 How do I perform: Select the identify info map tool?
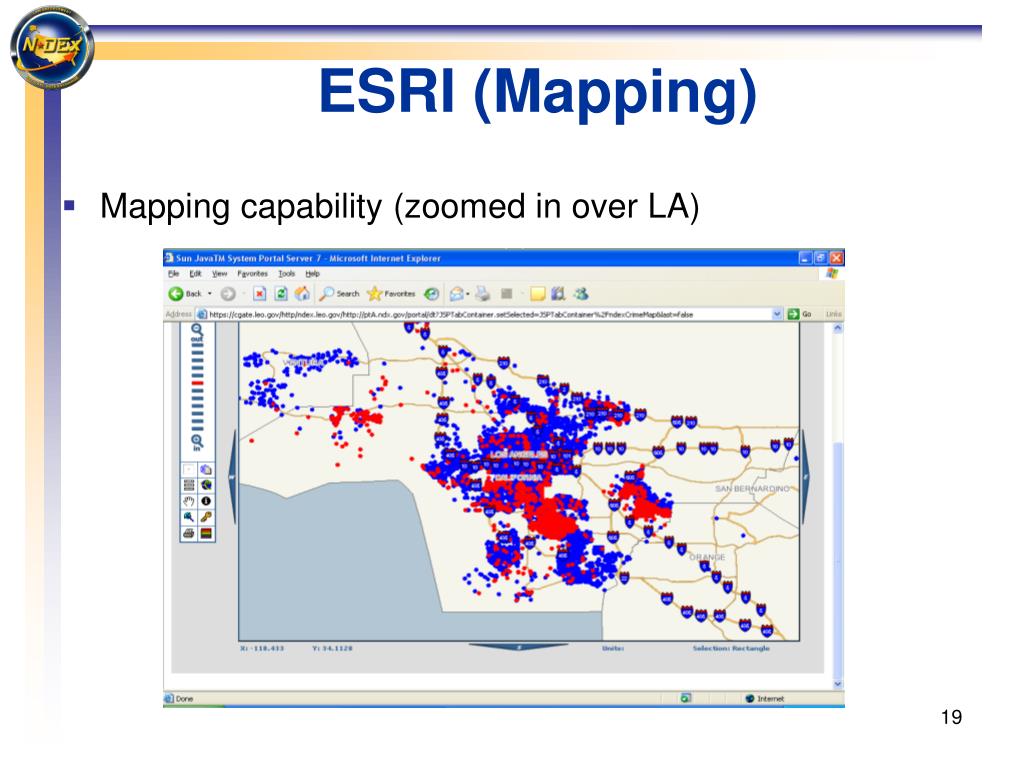[x=206, y=501]
